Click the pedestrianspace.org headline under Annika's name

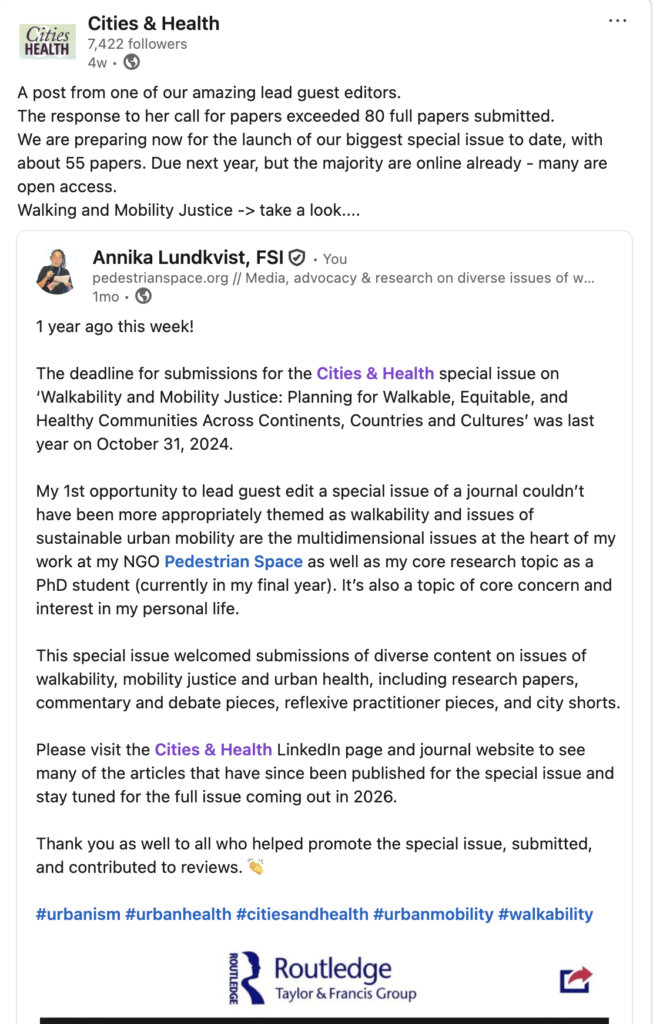[343, 277]
